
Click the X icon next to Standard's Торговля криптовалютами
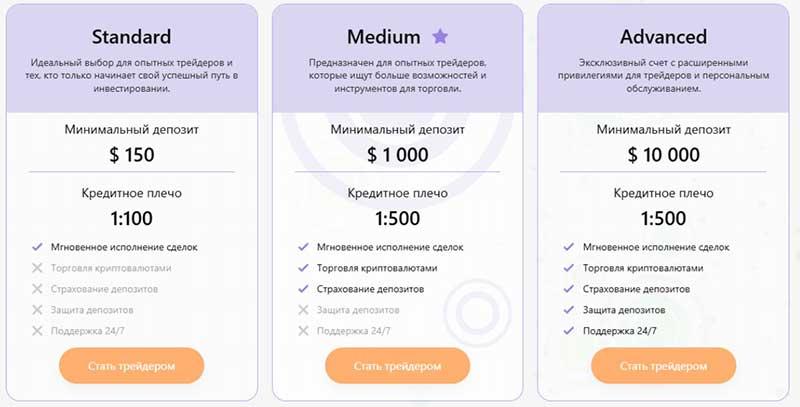click(x=37, y=268)
